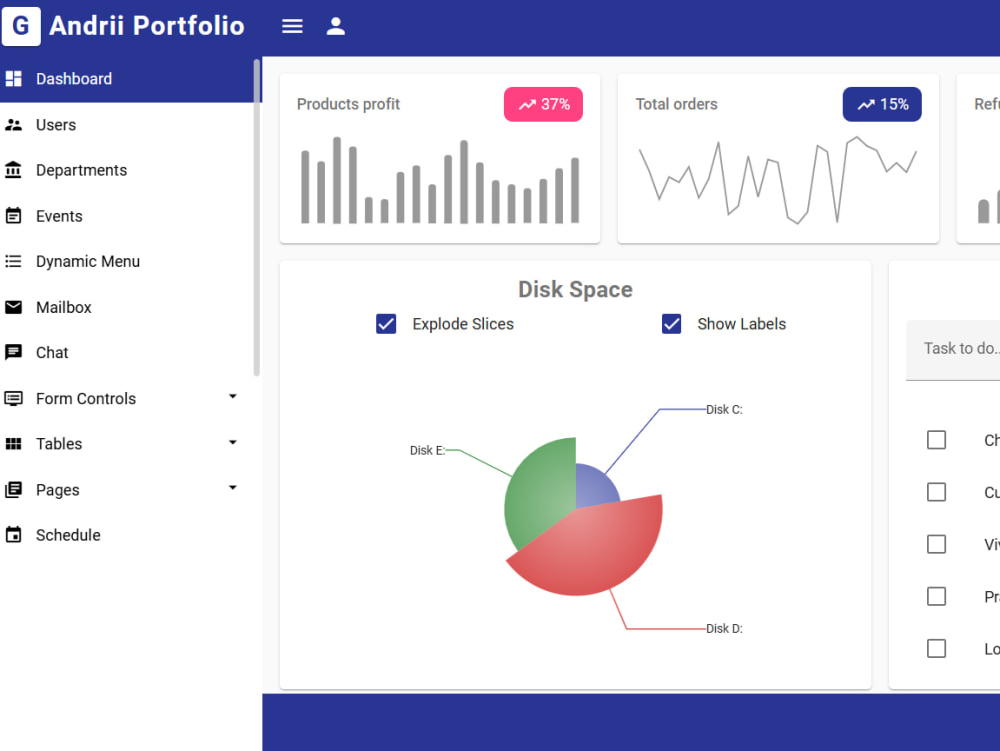The width and height of the screenshot is (1000, 751).
Task: Click the Events calendar icon
Action: pyautogui.click(x=13, y=215)
